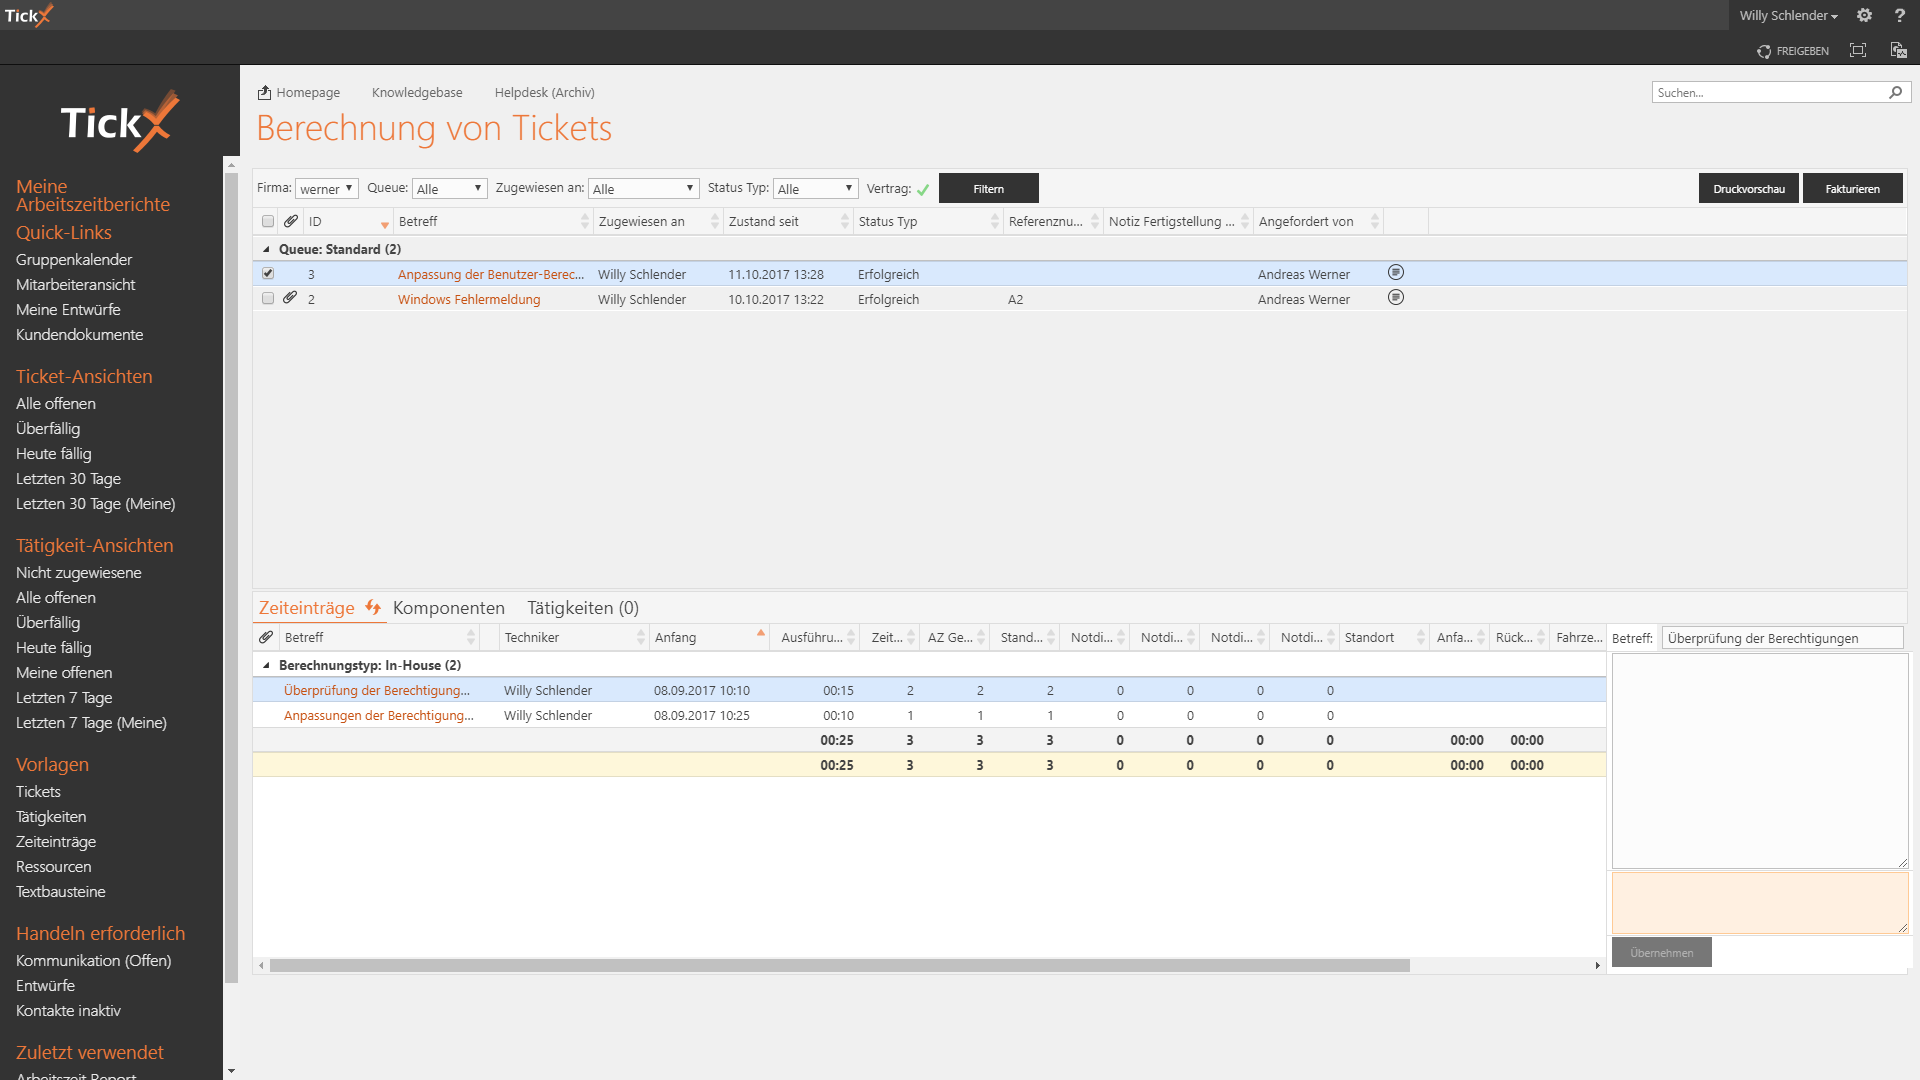1920x1080 pixels.
Task: Open Windows Fehlermeldung ticket link
Action: click(x=469, y=299)
